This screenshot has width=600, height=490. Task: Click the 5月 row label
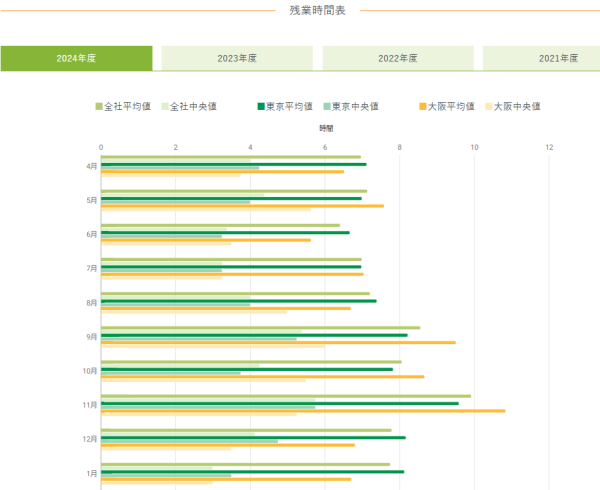tap(92, 200)
